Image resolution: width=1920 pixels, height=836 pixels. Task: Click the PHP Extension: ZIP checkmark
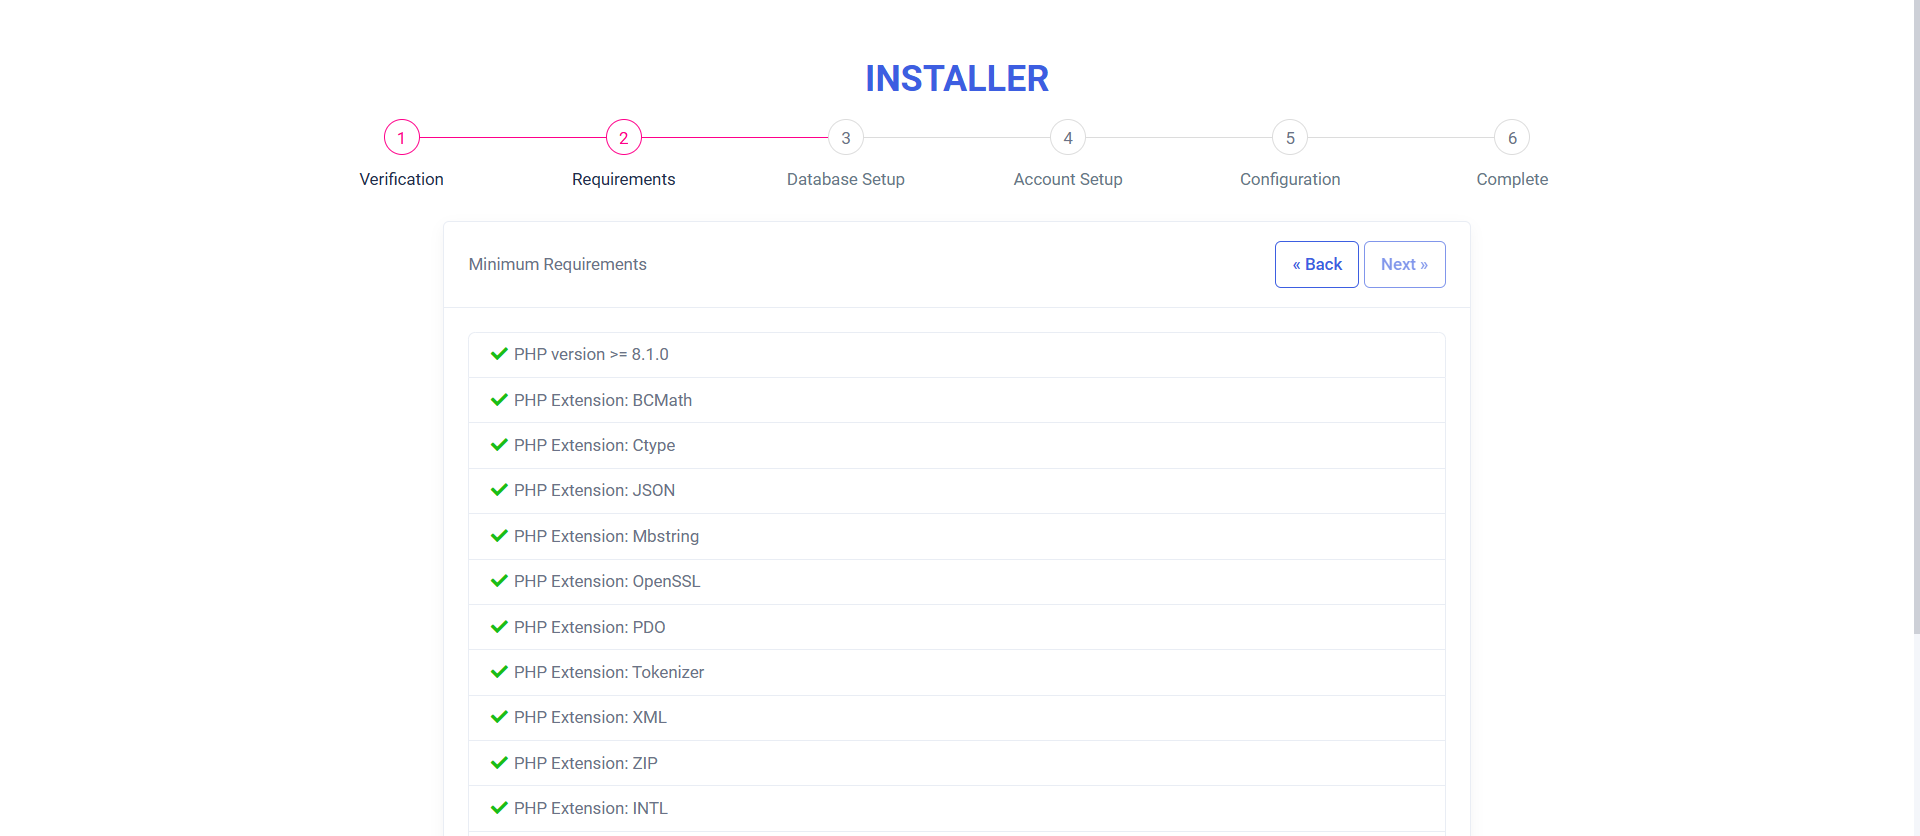click(x=499, y=763)
